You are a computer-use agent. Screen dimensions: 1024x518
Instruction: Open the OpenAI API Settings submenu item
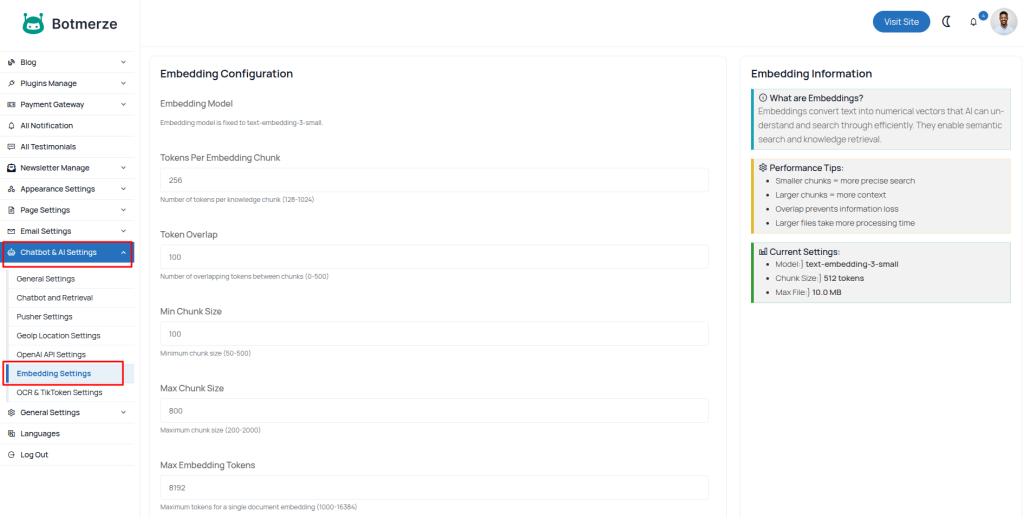coord(51,355)
